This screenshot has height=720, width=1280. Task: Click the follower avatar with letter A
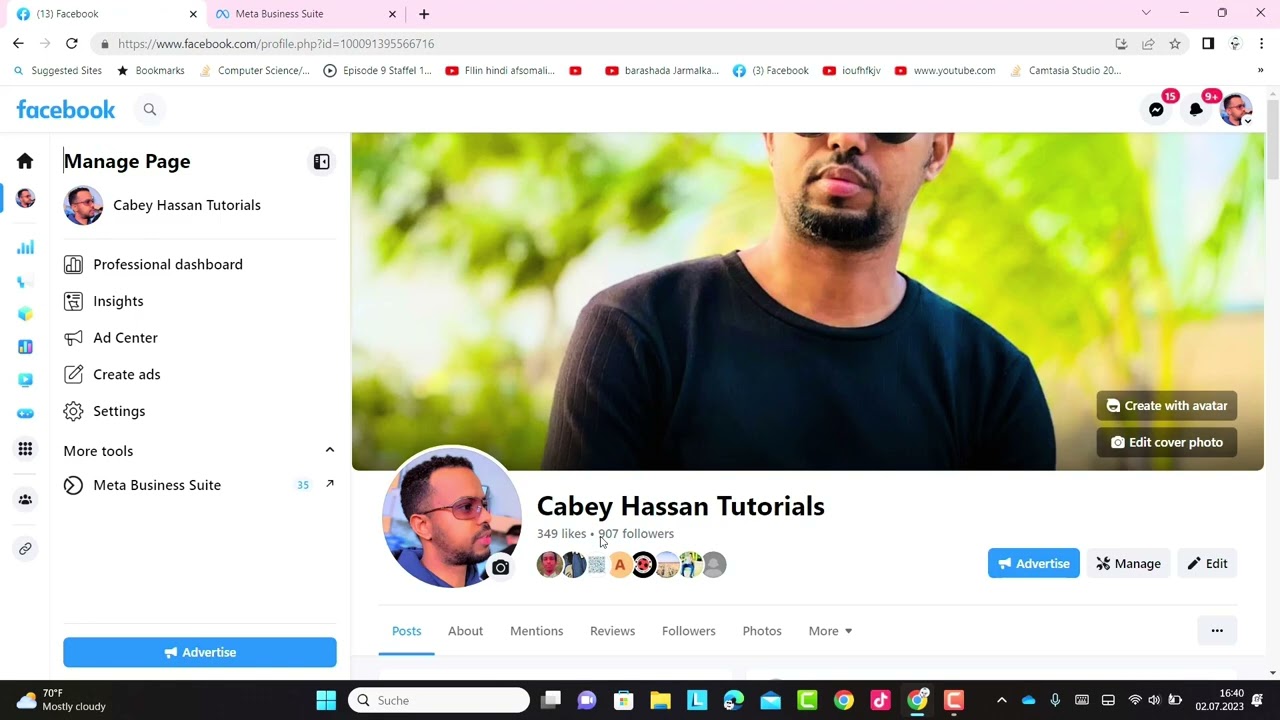click(x=620, y=565)
